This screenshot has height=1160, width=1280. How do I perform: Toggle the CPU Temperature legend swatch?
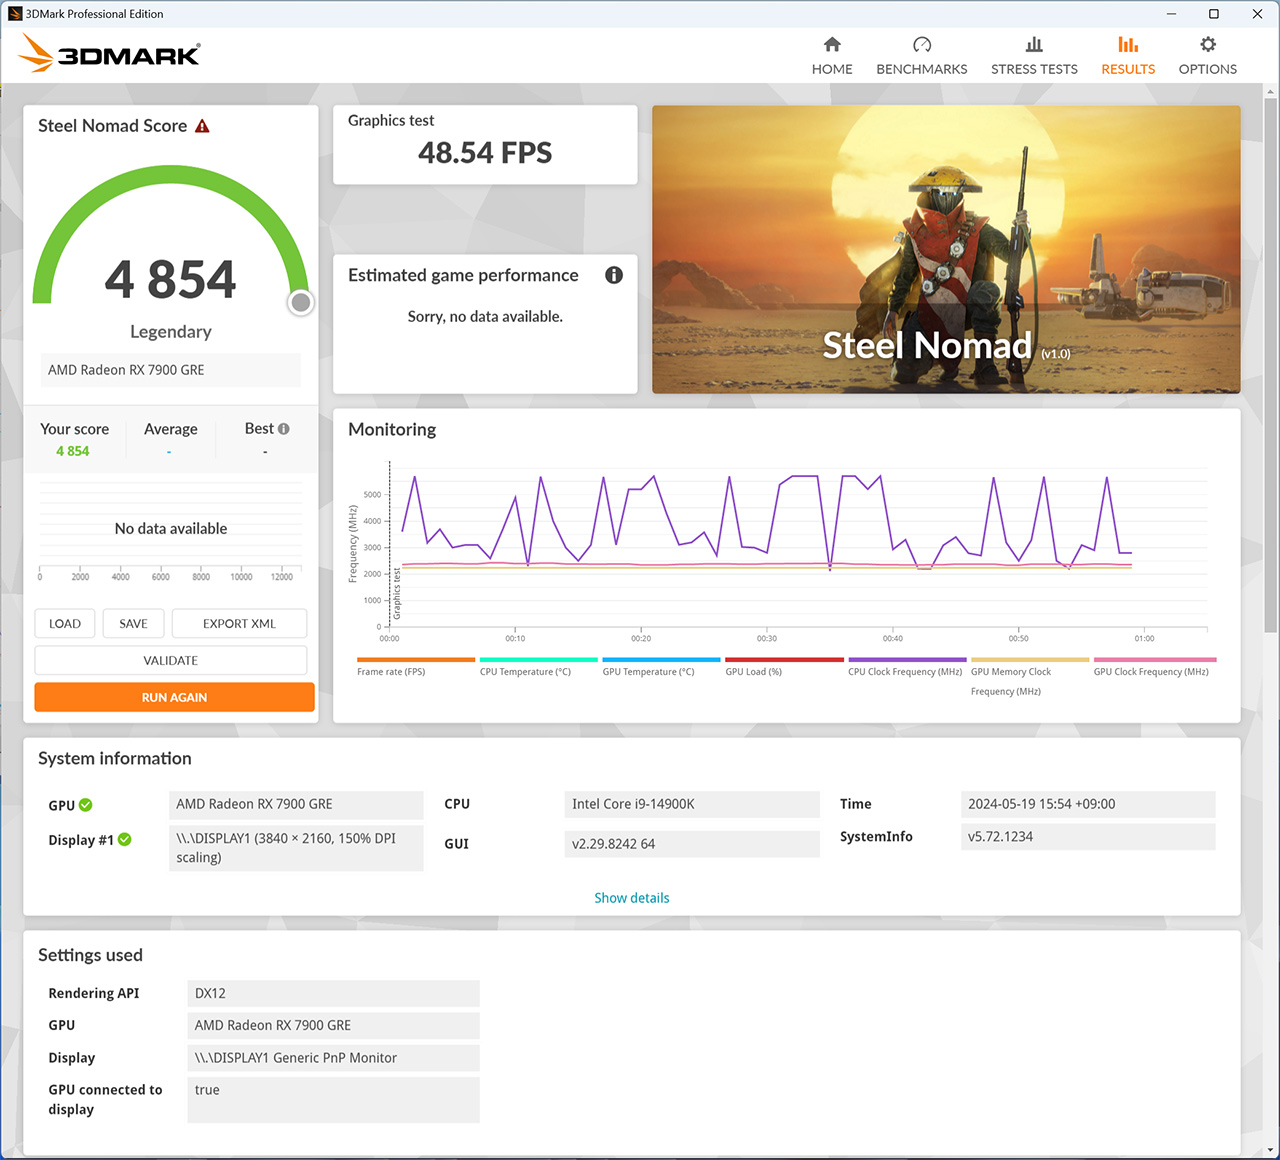(539, 660)
